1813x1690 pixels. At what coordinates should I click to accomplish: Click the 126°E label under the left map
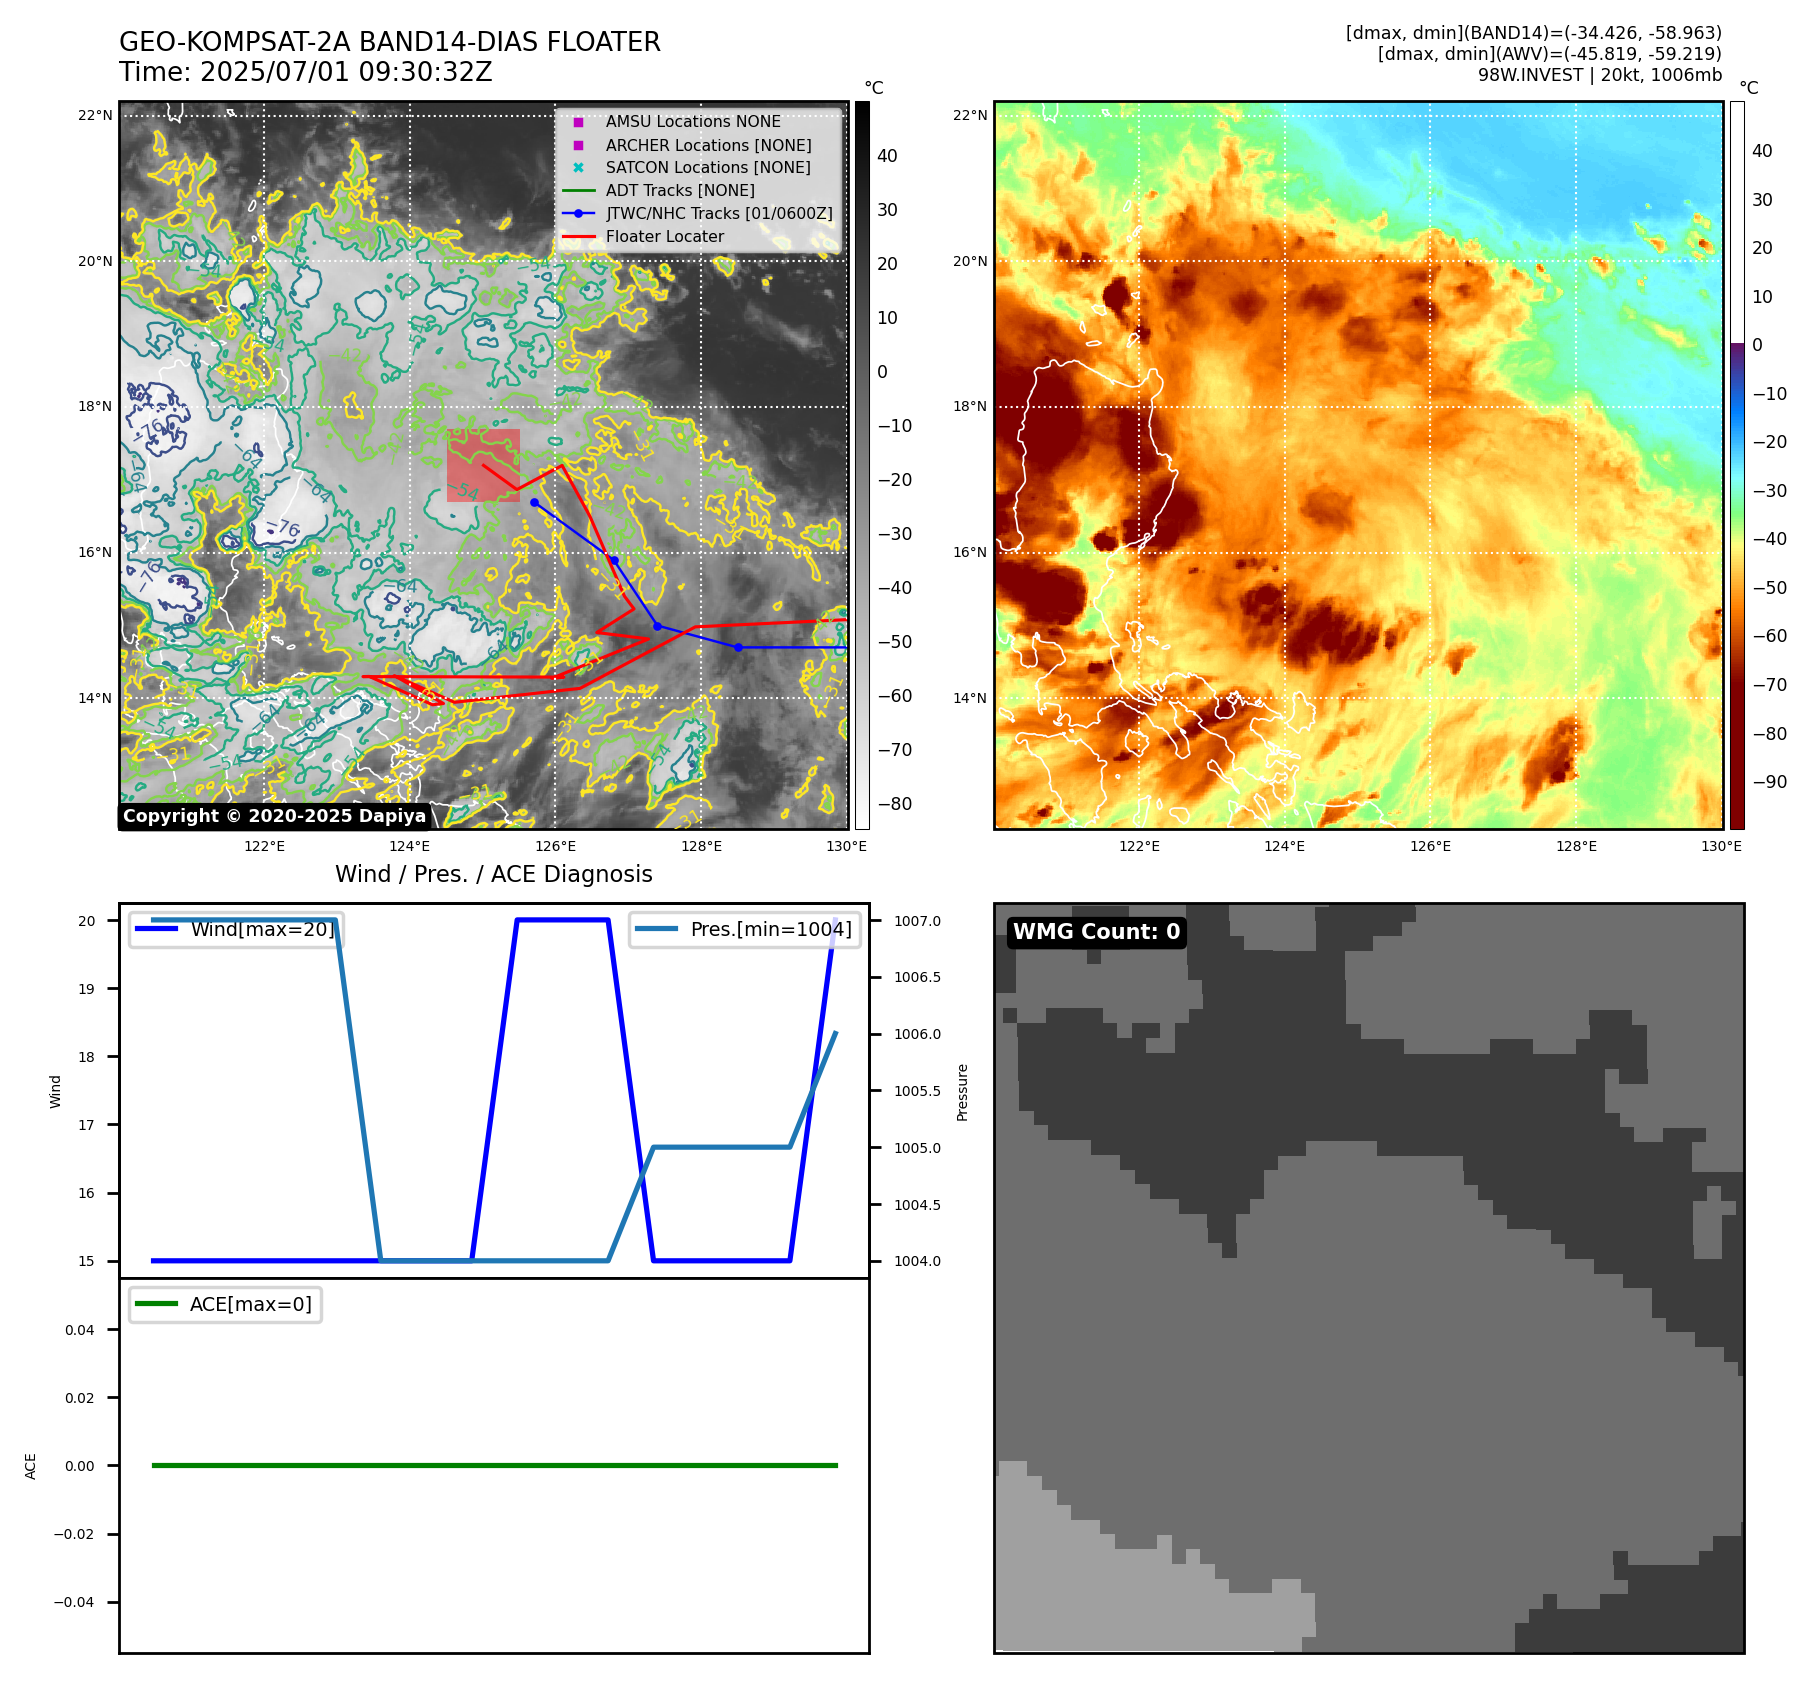[x=556, y=847]
